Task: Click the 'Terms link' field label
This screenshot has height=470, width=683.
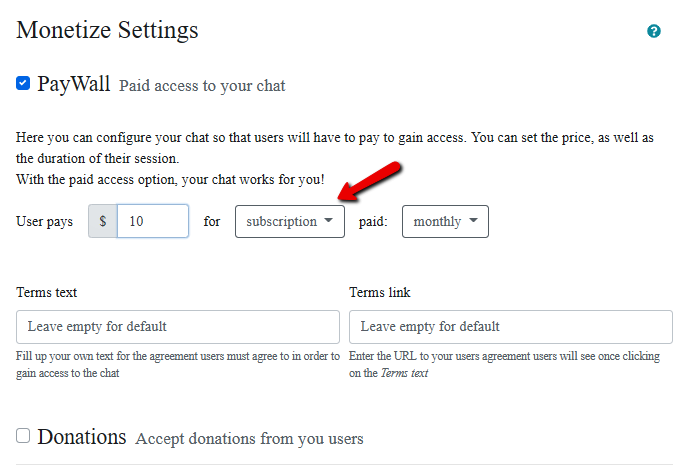Action: pyautogui.click(x=380, y=293)
